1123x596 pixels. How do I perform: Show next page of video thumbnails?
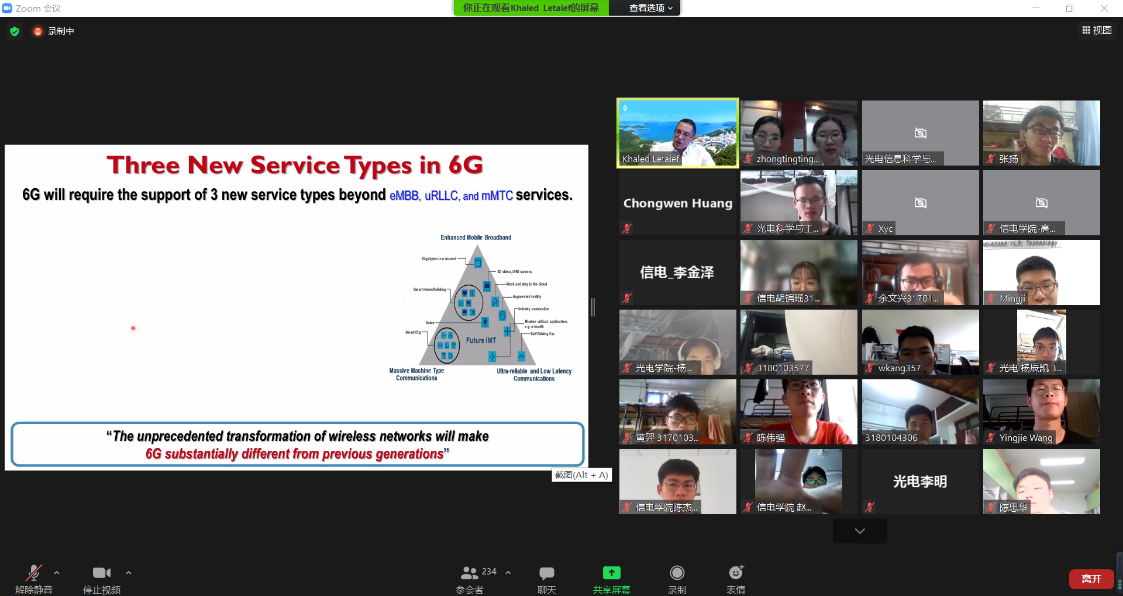click(859, 531)
